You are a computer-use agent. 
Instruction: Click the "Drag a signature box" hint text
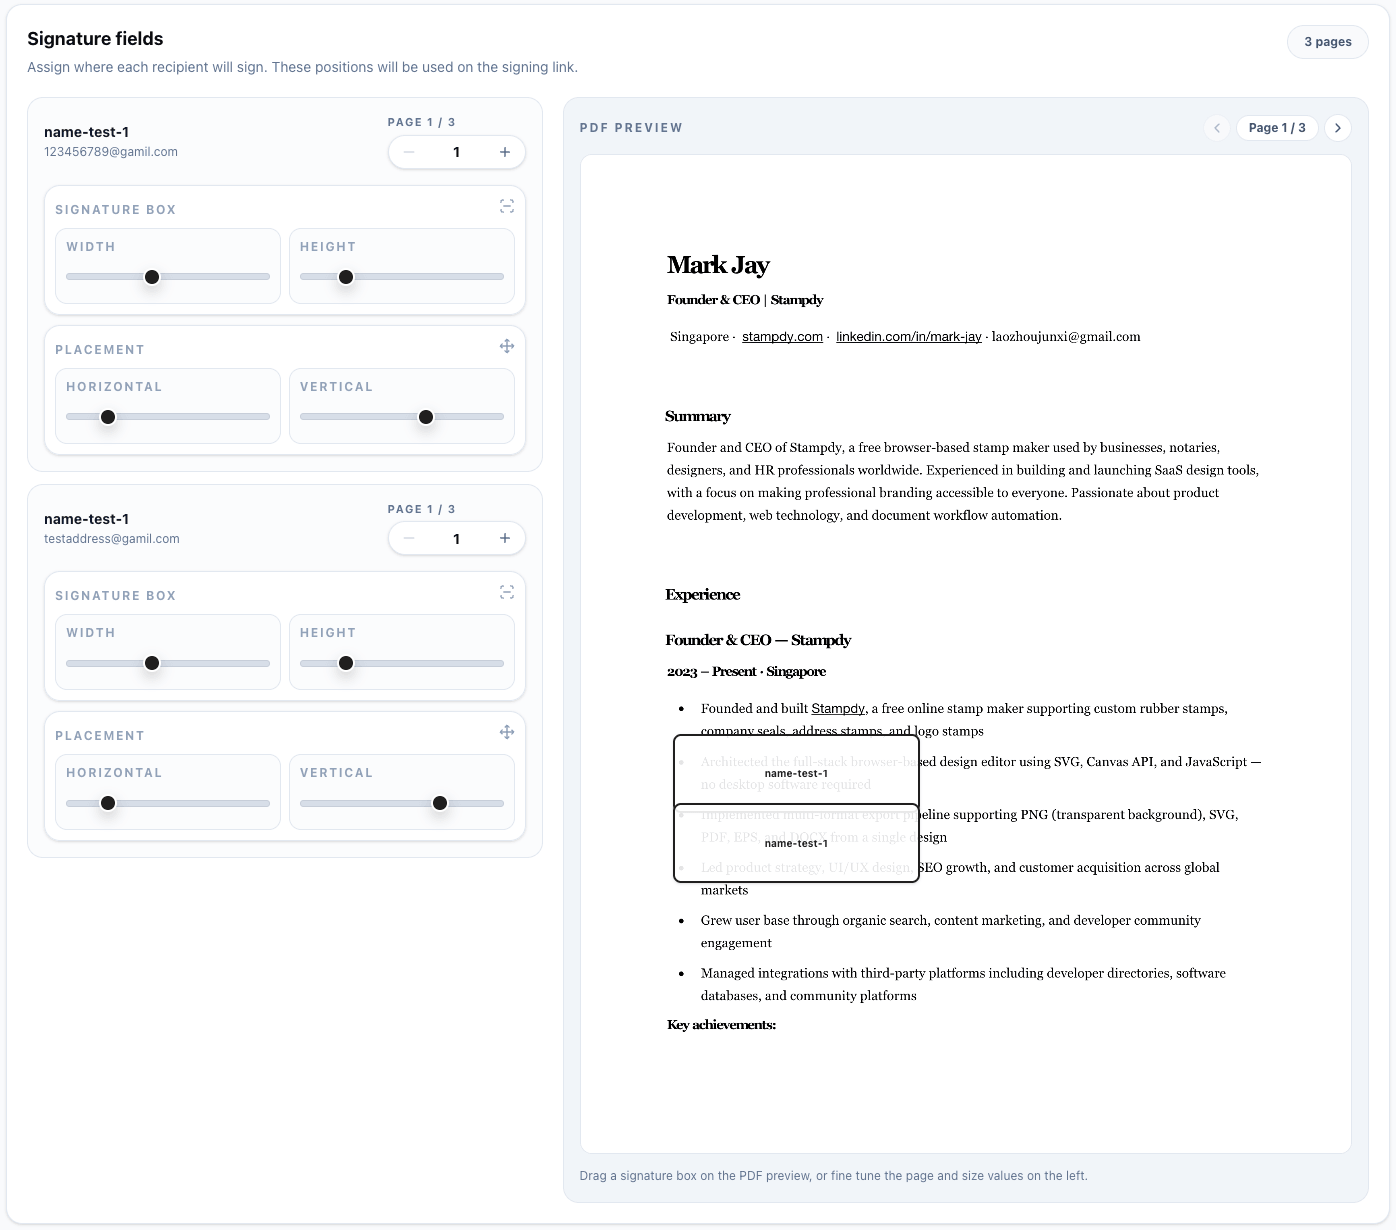833,1176
